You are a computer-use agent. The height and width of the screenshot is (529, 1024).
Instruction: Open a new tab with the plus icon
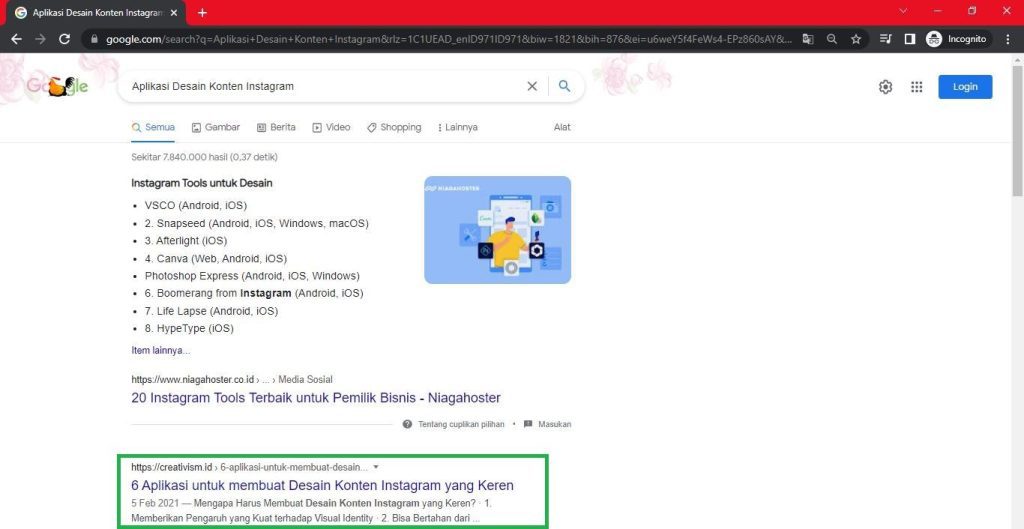pos(202,12)
